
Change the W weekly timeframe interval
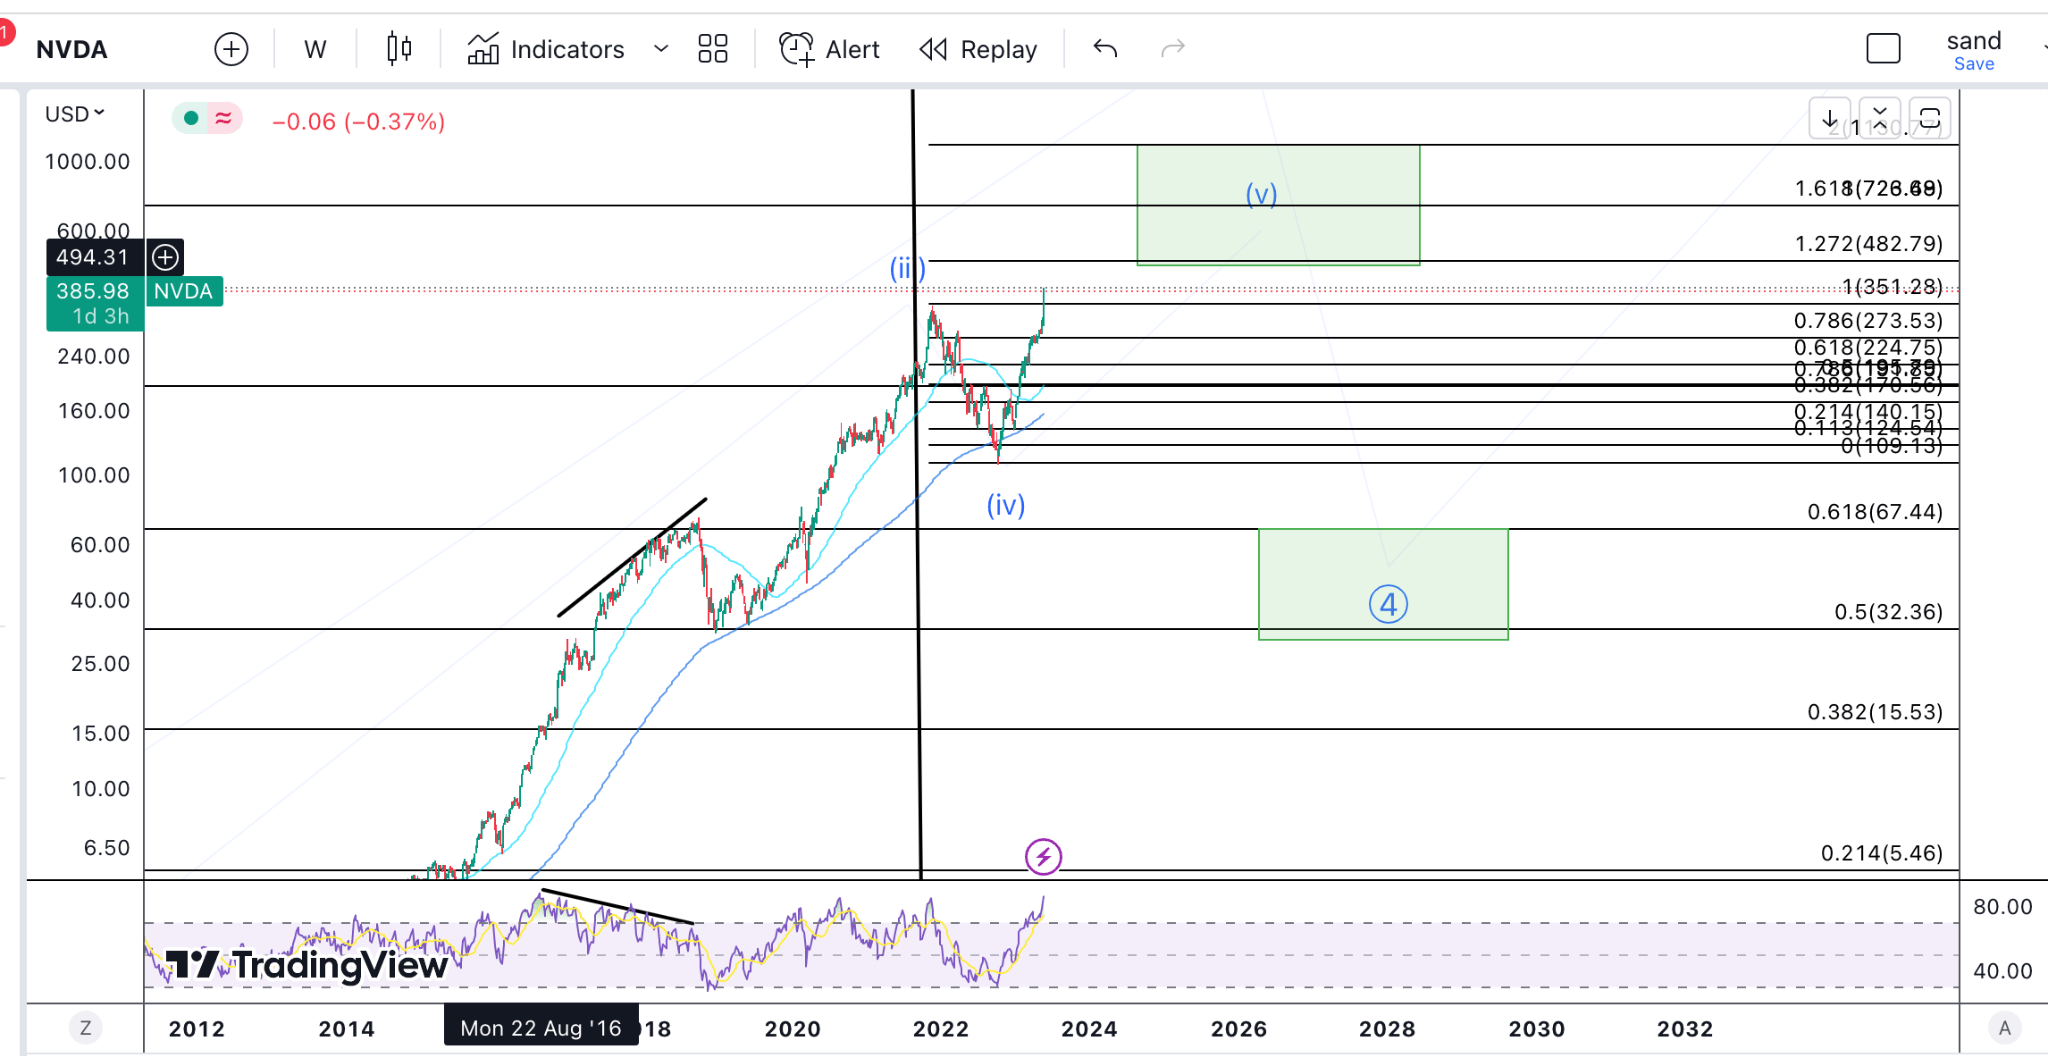coord(315,49)
